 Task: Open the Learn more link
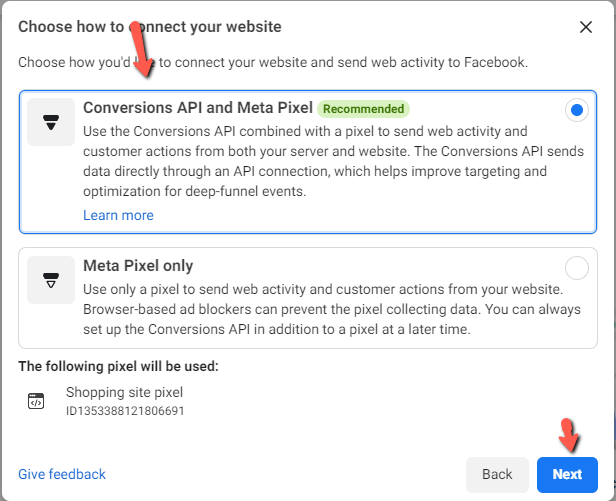pyautogui.click(x=118, y=215)
